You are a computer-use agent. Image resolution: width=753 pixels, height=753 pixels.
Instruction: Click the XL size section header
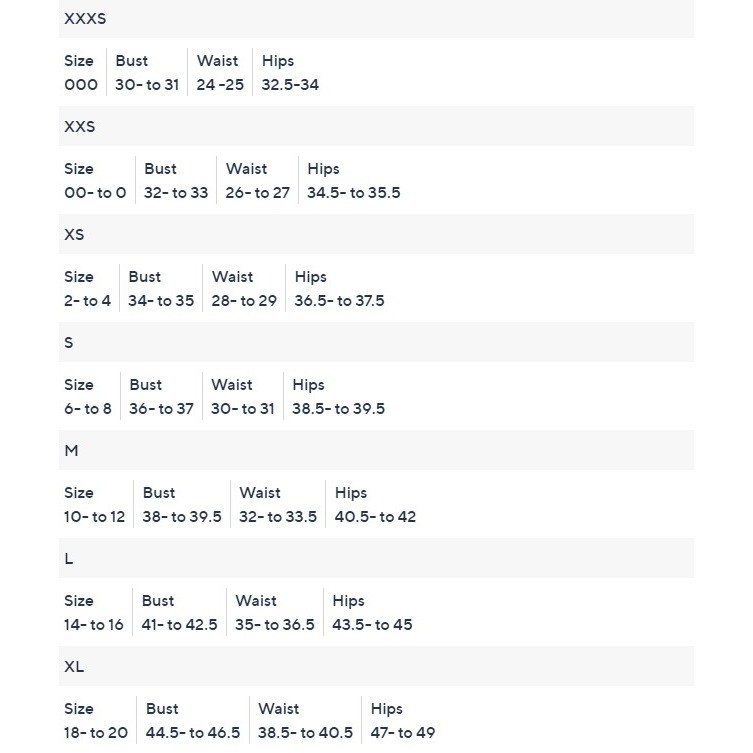coord(74,667)
